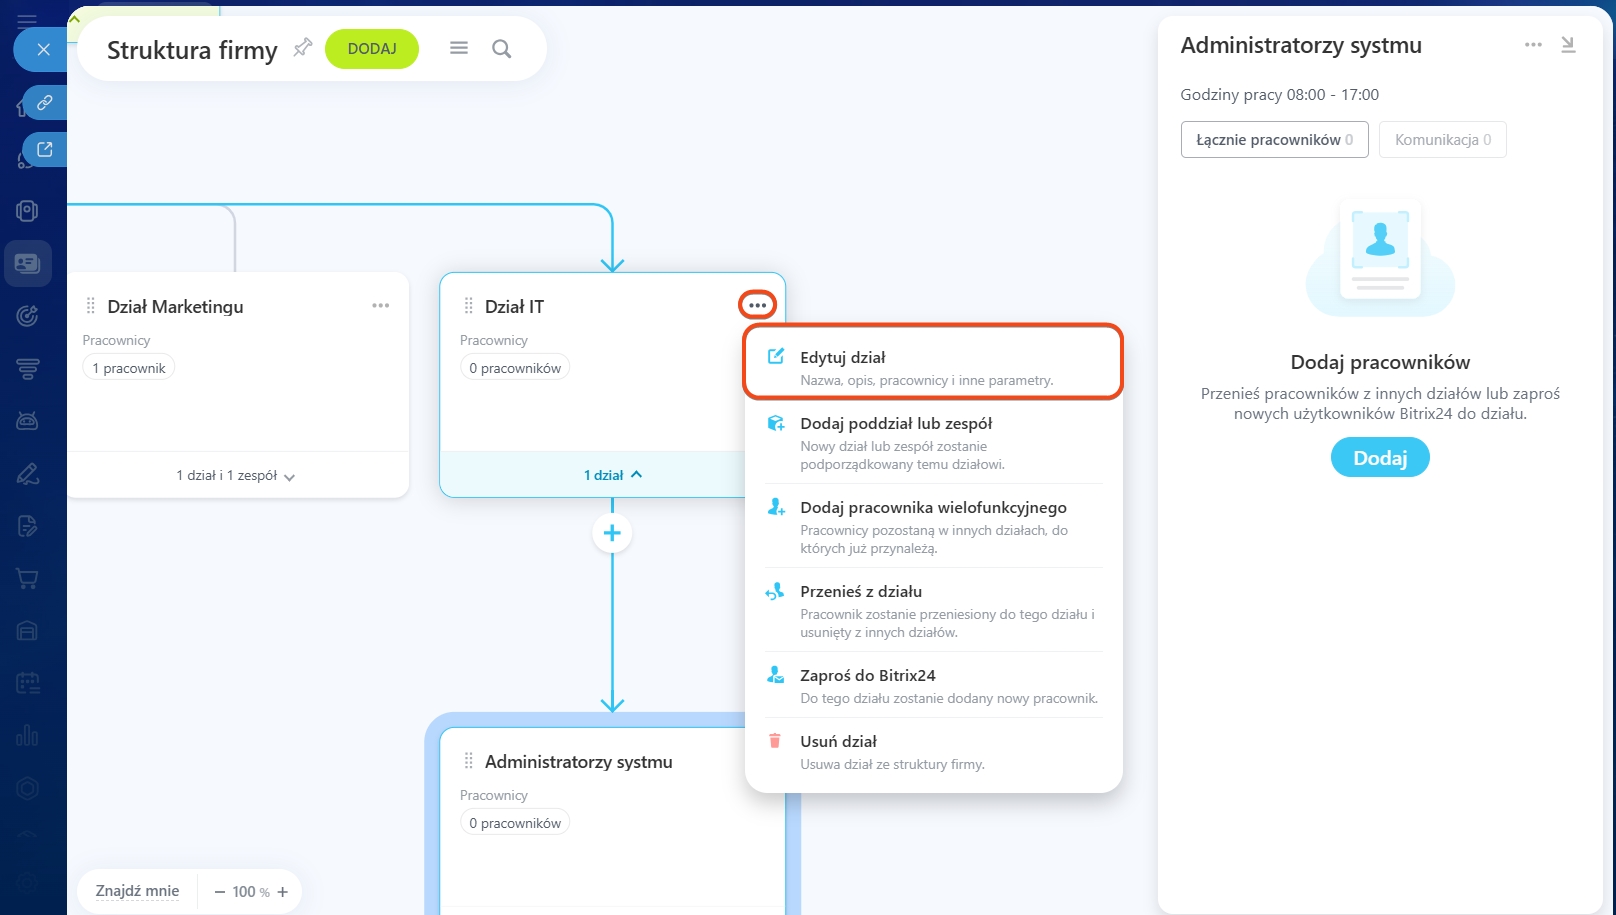Image resolution: width=1616 pixels, height=915 pixels.
Task: Open the search magnifier in header
Action: (x=502, y=49)
